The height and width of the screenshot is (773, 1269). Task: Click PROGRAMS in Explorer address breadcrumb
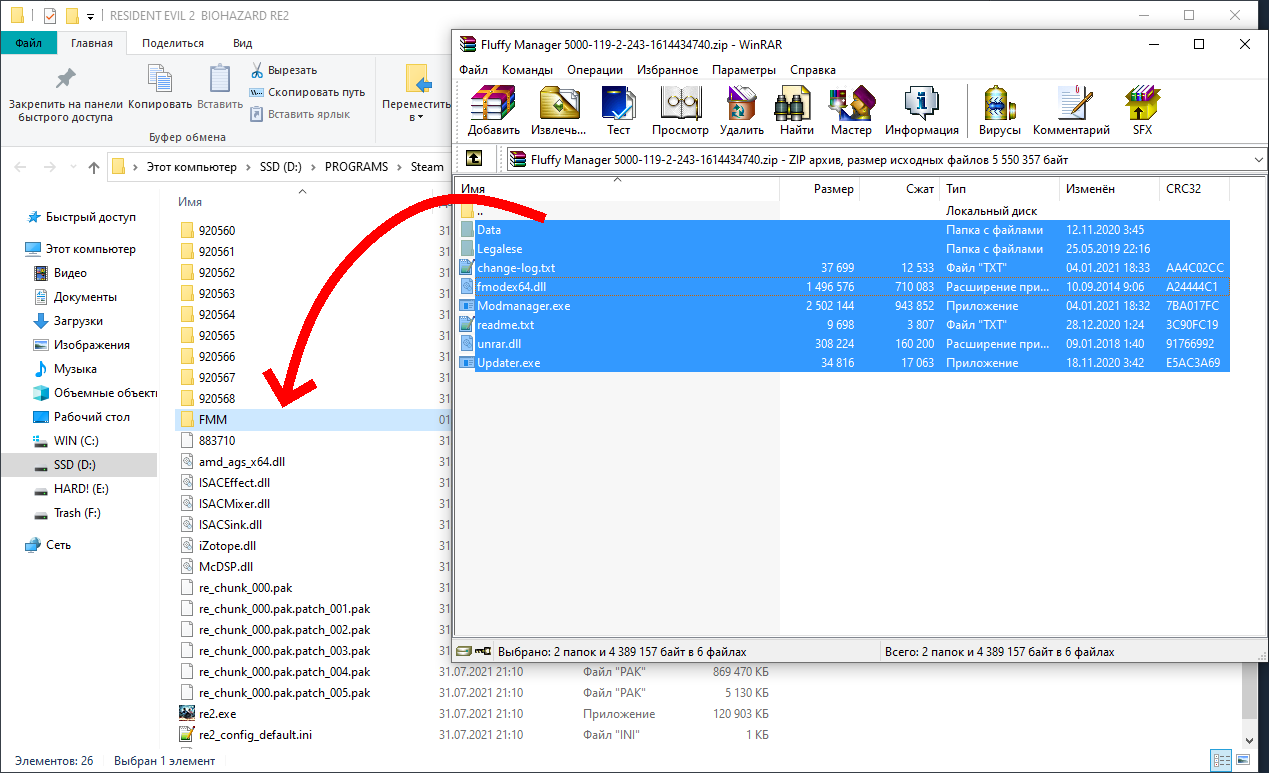click(356, 167)
